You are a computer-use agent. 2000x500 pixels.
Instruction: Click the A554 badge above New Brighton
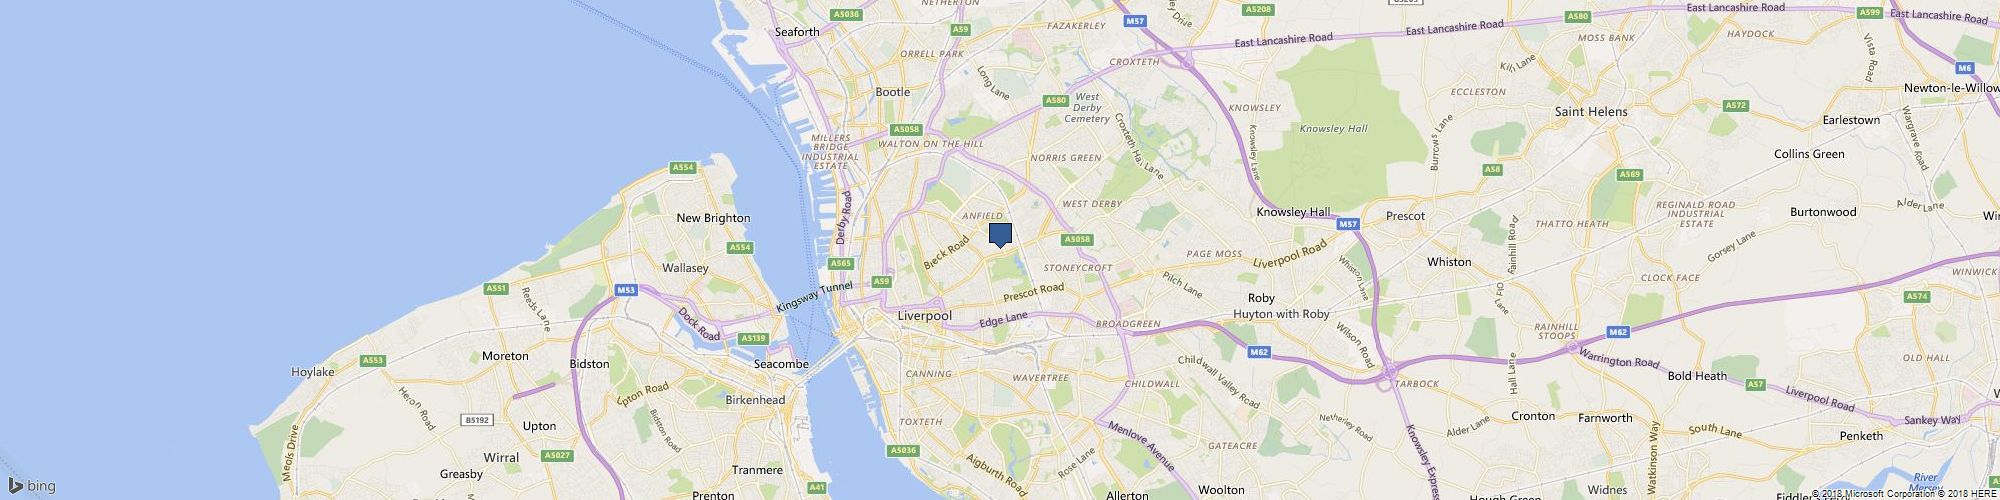[x=683, y=167]
